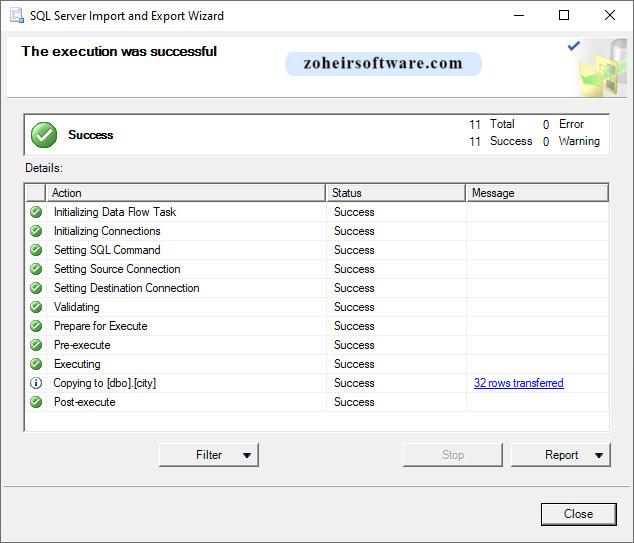The image size is (634, 543).
Task: Click the Success status of Validating row
Action: pyautogui.click(x=354, y=307)
